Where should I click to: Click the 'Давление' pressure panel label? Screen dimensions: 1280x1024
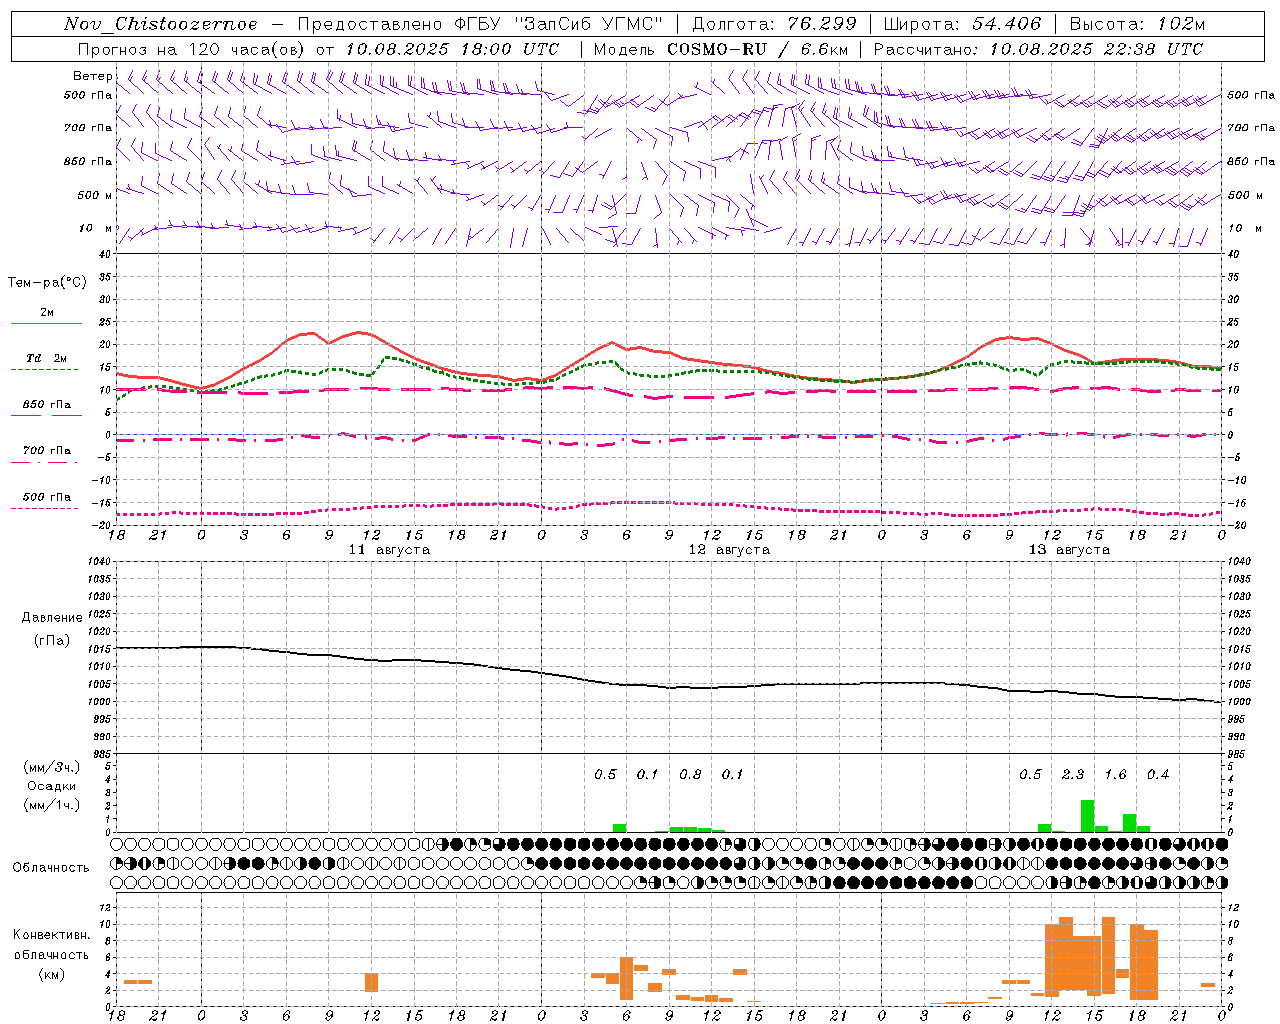click(52, 618)
